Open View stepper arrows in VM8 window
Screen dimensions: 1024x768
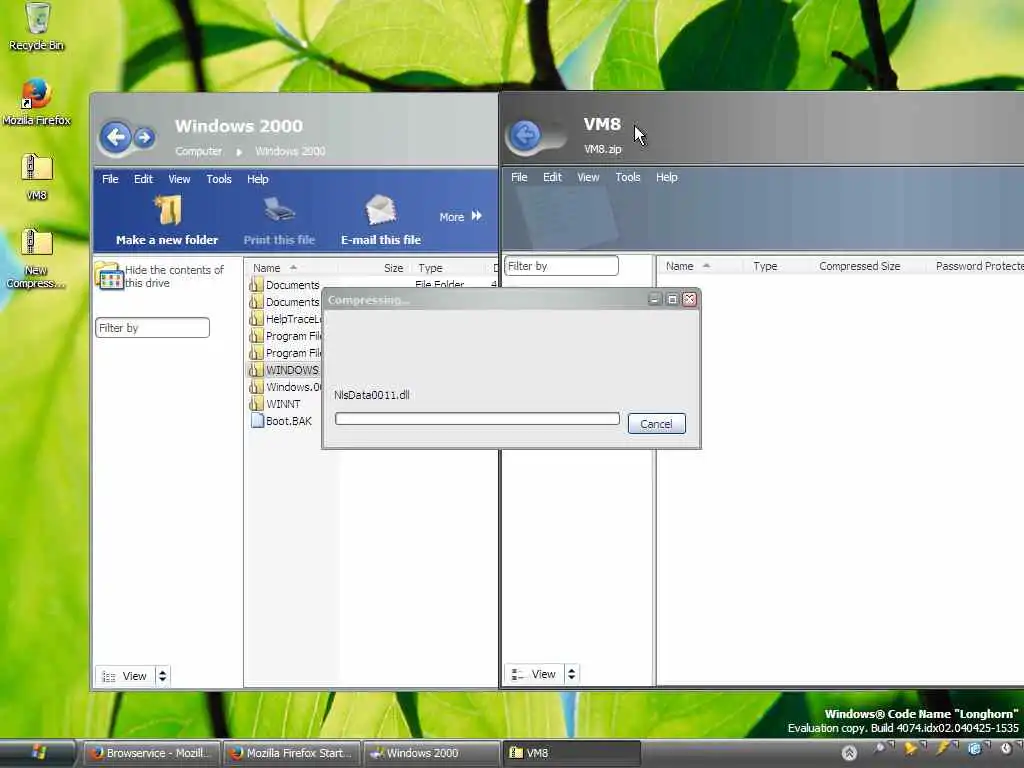[x=571, y=674]
